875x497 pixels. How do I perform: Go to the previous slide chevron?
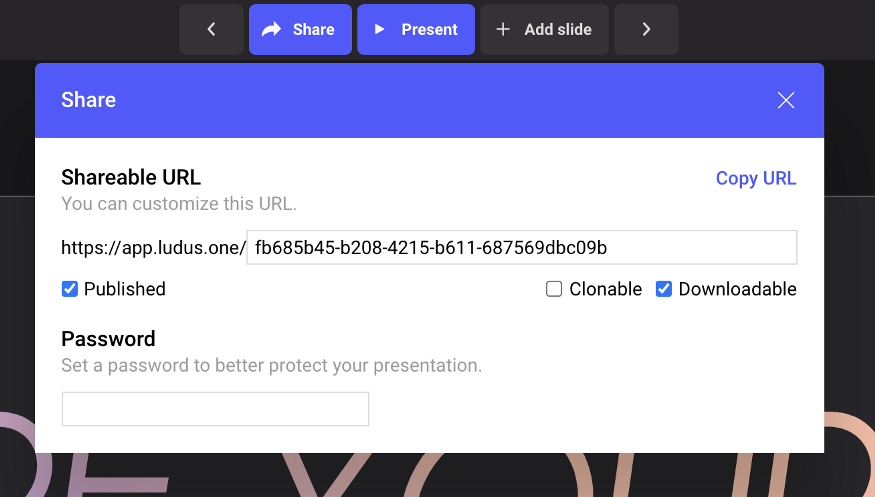click(211, 30)
